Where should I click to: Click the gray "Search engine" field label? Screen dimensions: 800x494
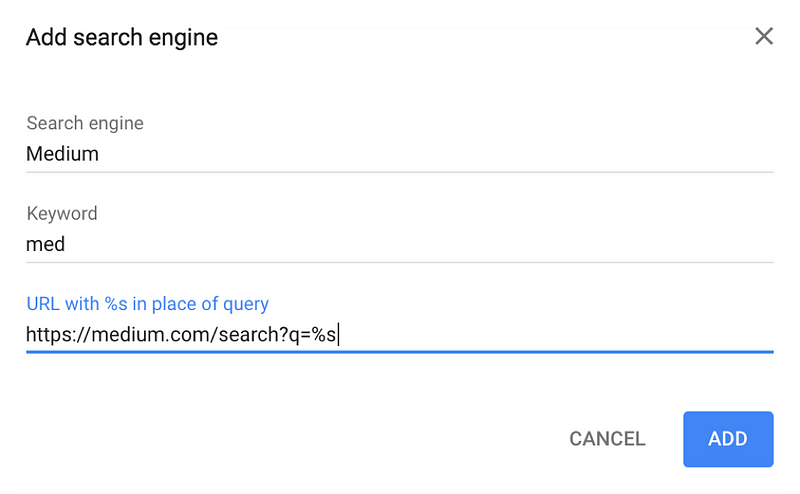[x=85, y=123]
